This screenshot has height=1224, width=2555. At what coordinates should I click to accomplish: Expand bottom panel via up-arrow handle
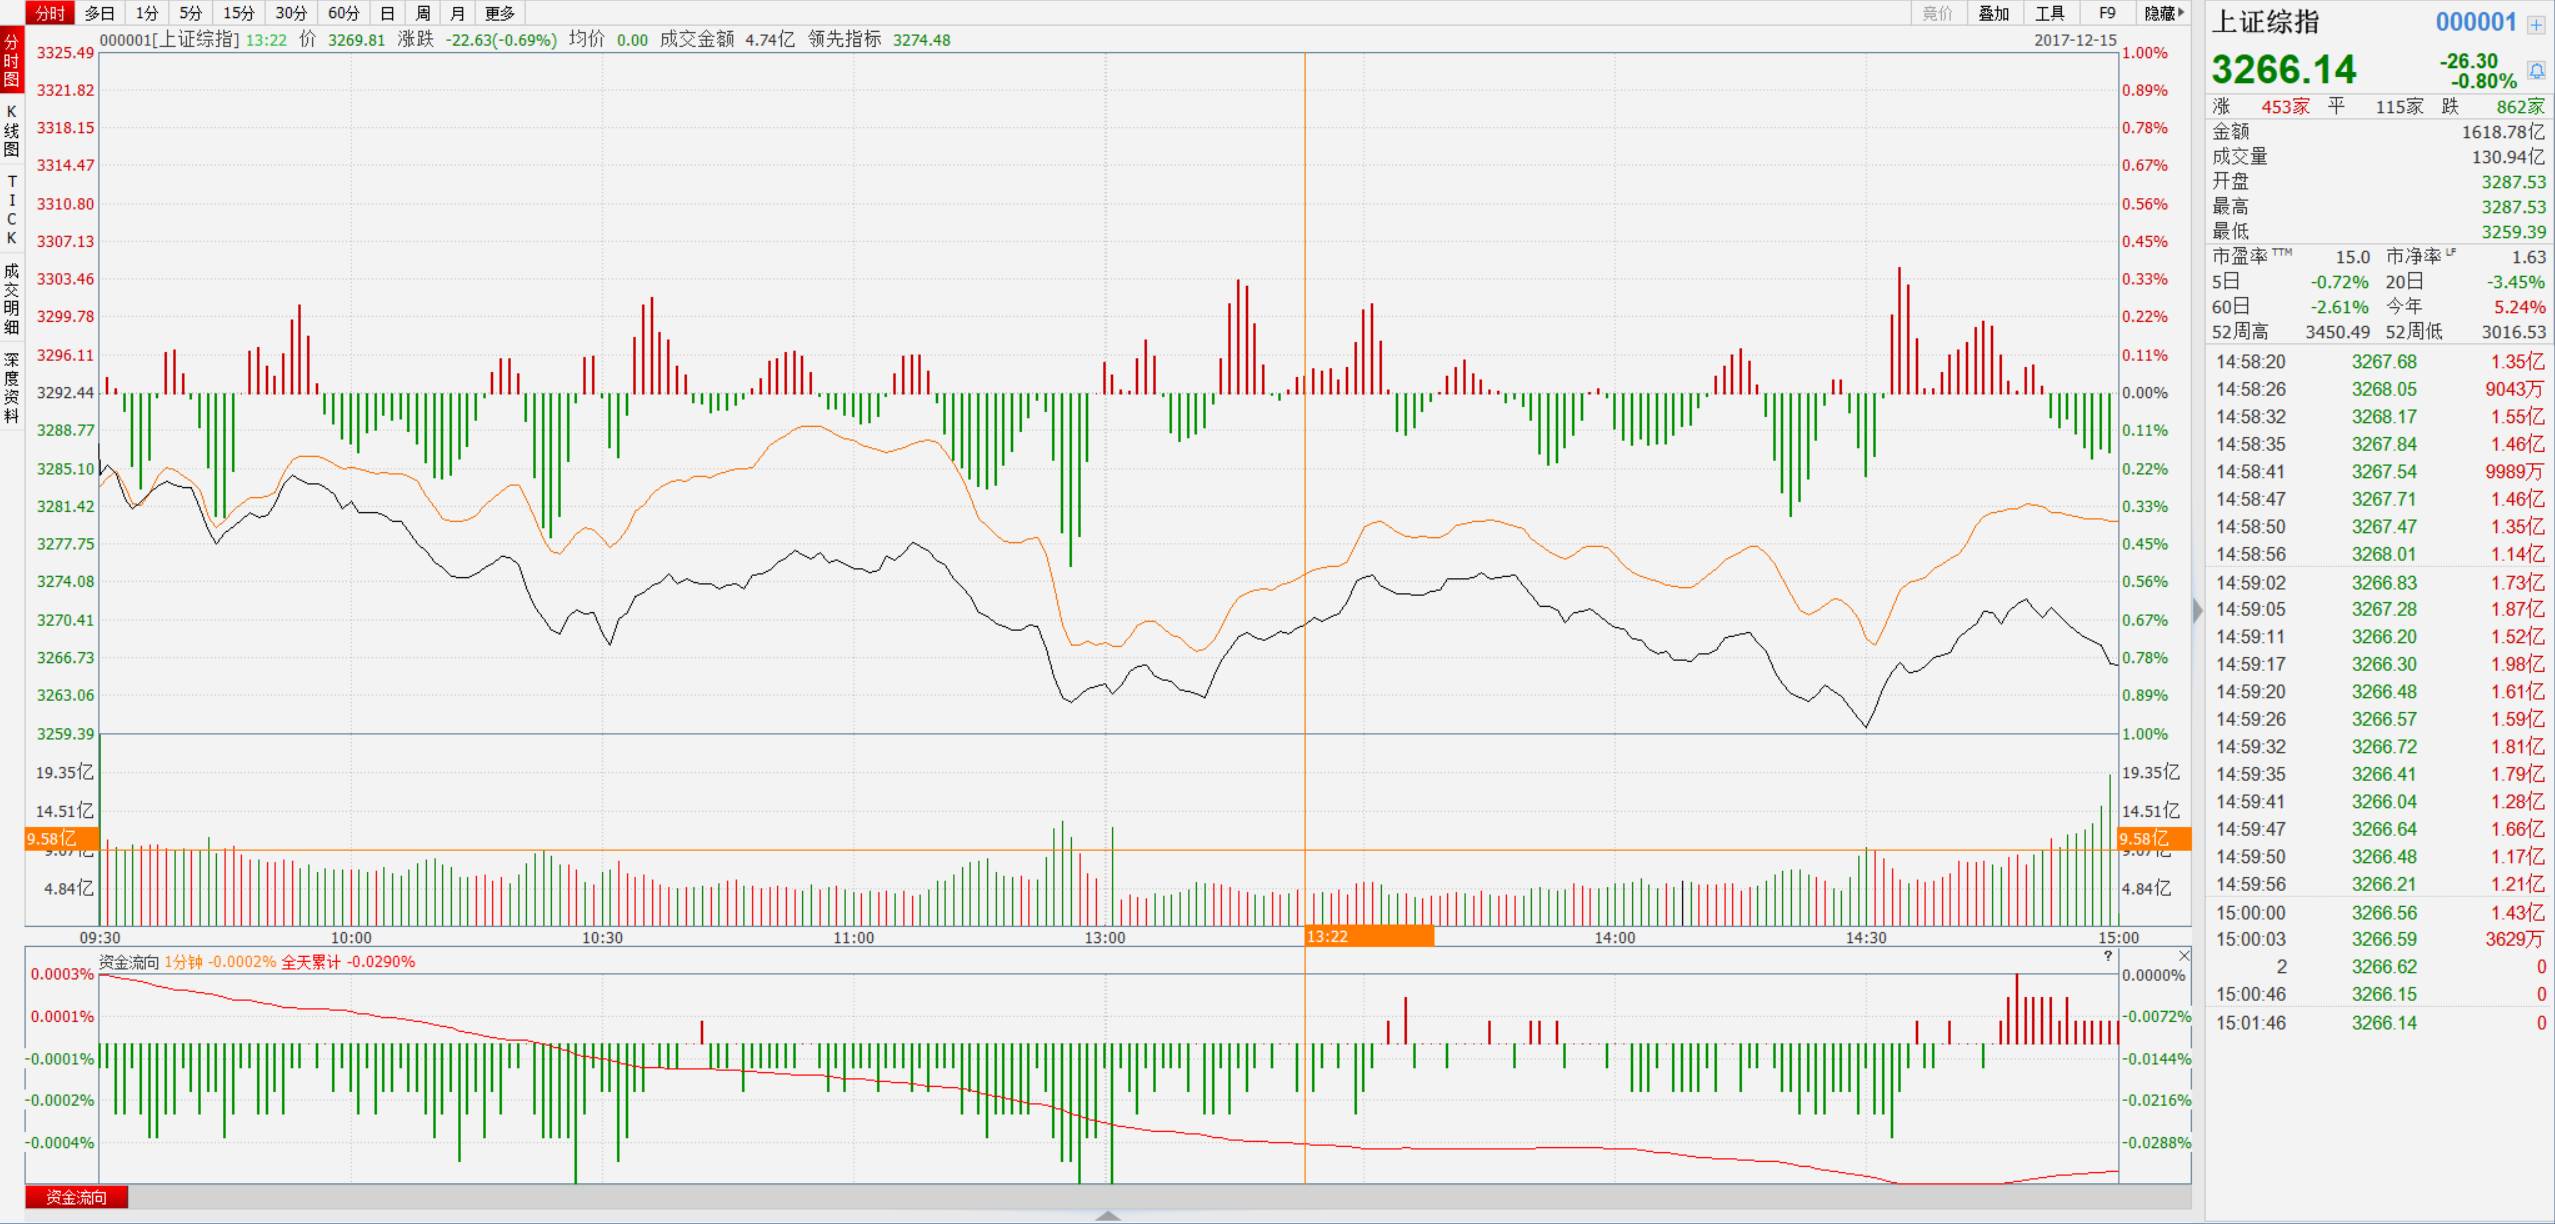[x=1107, y=1216]
